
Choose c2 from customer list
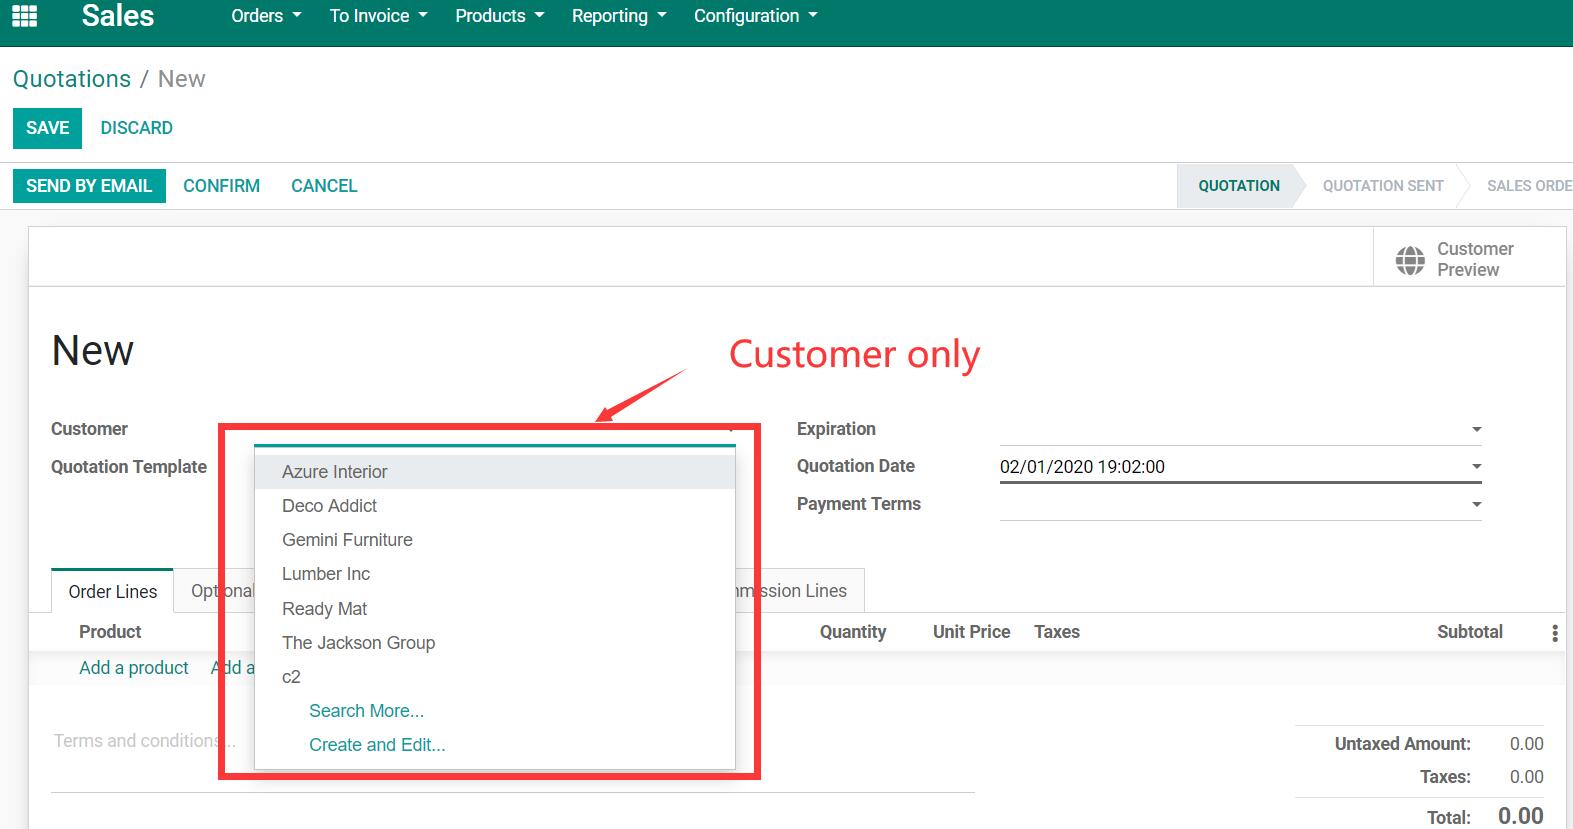click(x=495, y=677)
